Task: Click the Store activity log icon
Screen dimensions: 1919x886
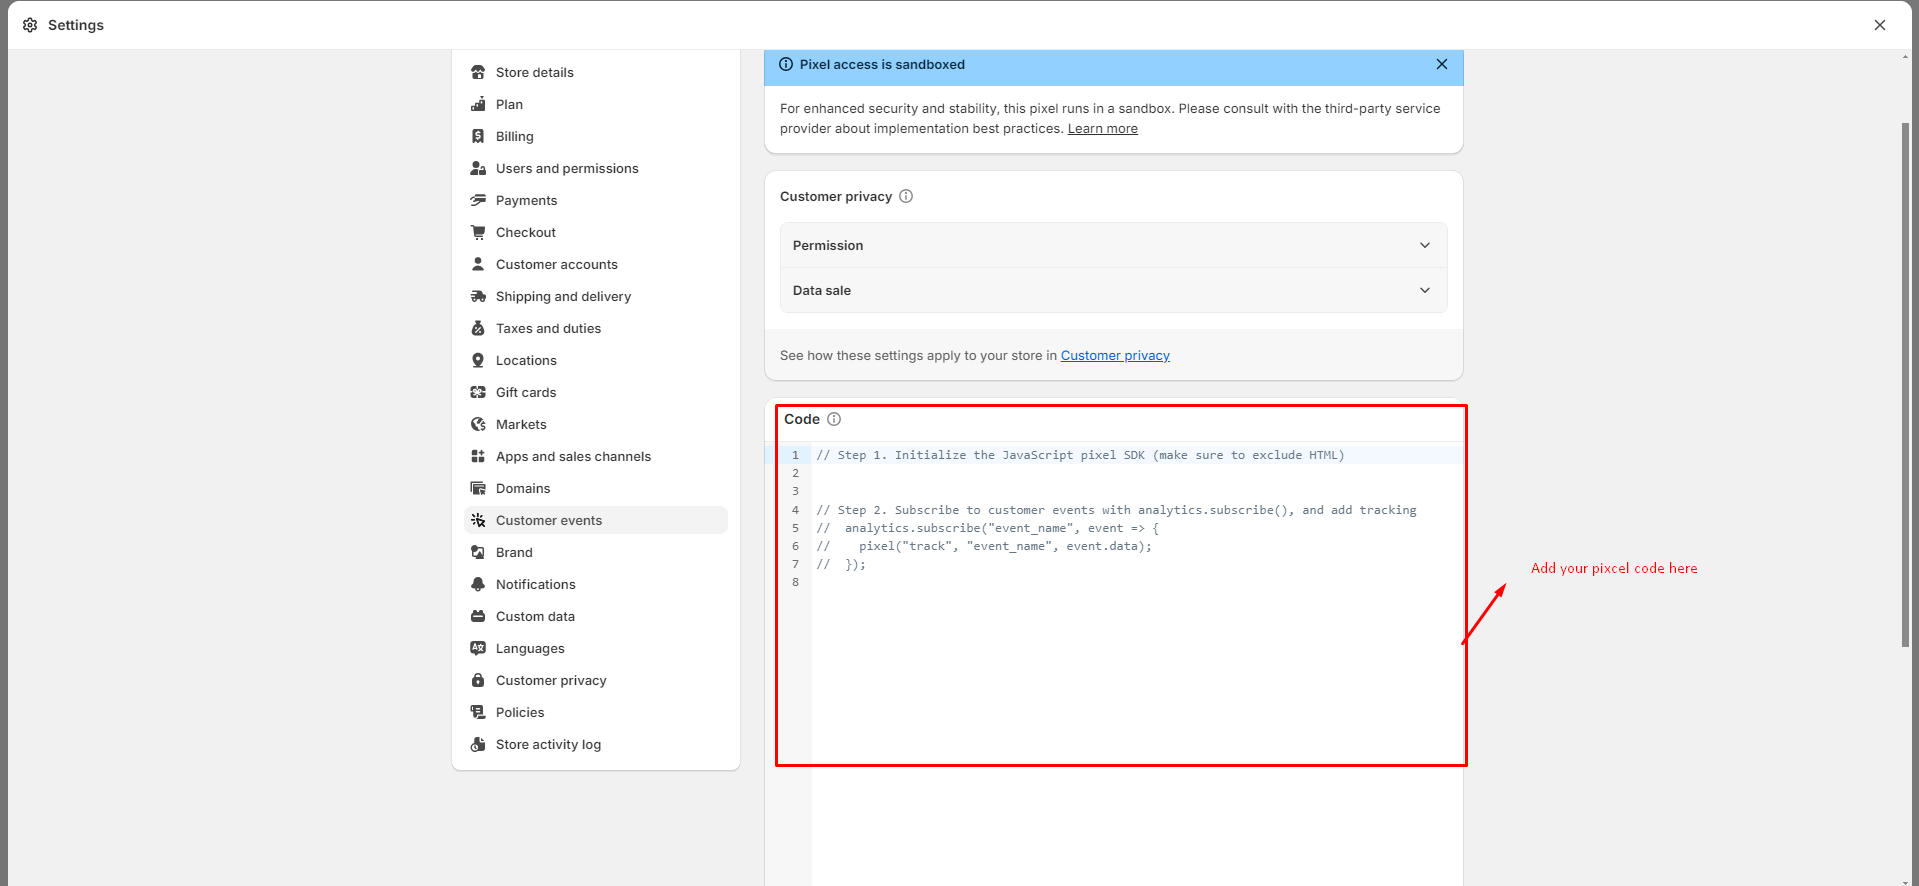Action: click(x=478, y=744)
